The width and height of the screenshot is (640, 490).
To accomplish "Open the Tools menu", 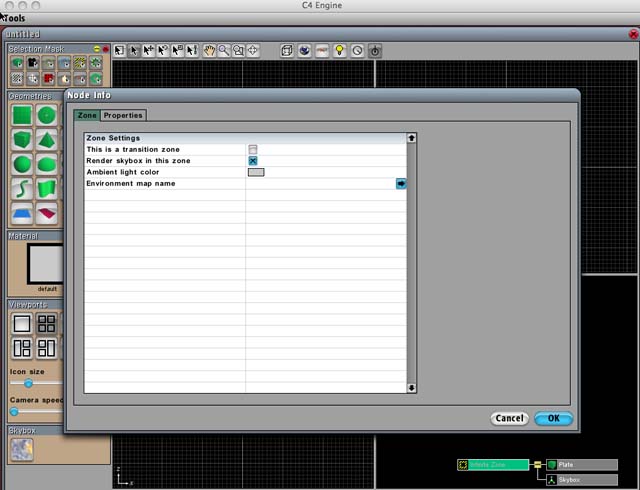I will 15,18.
